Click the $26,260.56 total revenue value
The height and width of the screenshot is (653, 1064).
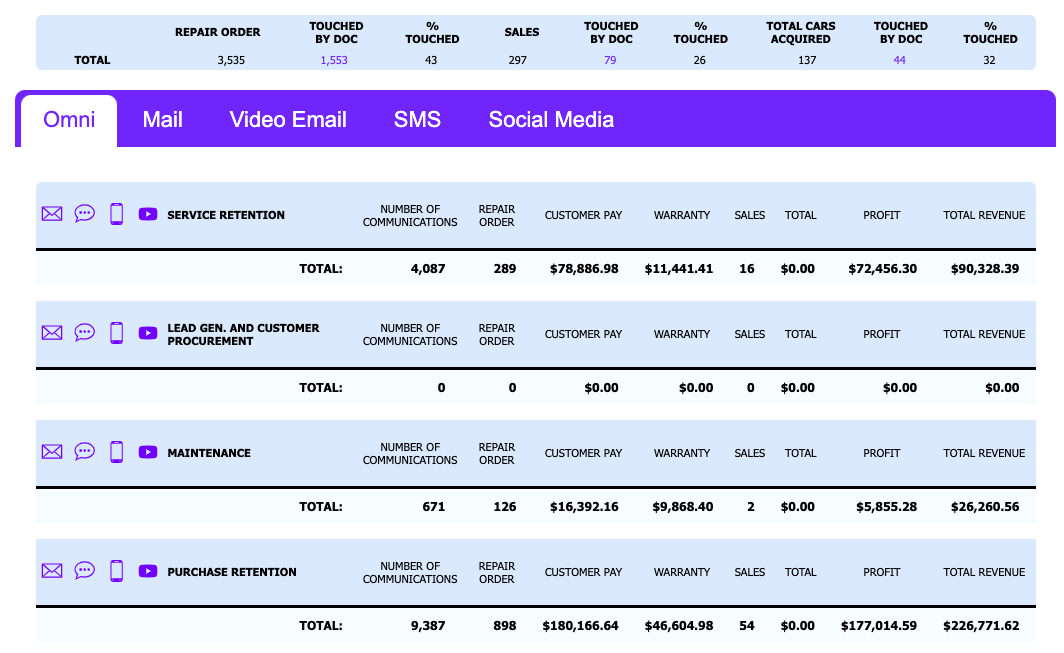point(985,507)
